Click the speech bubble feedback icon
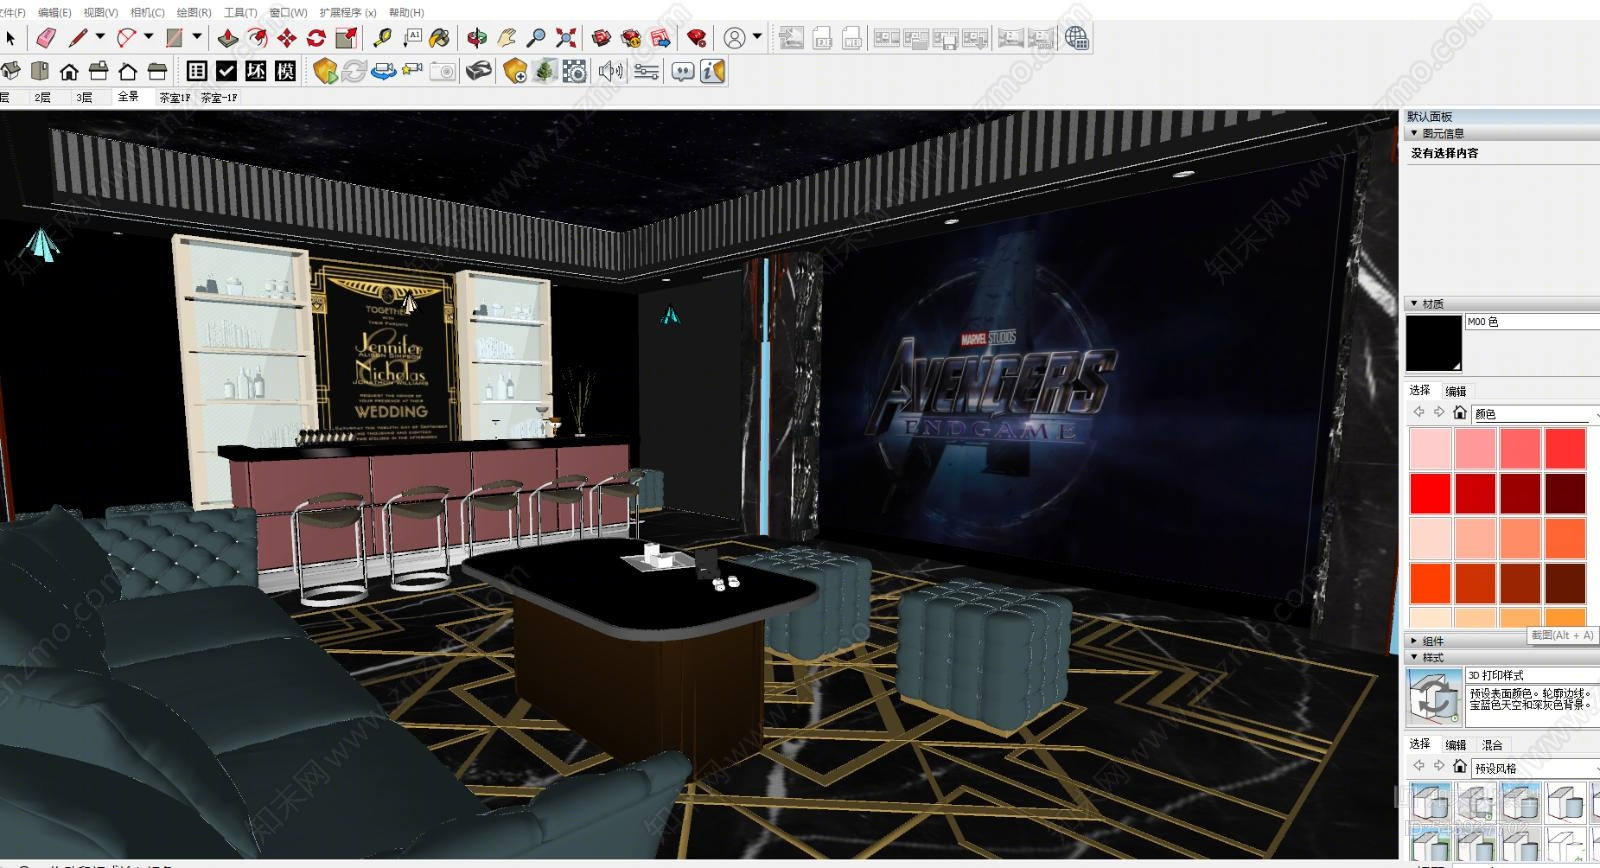Viewport: 1600px width, 868px height. pyautogui.click(x=683, y=71)
